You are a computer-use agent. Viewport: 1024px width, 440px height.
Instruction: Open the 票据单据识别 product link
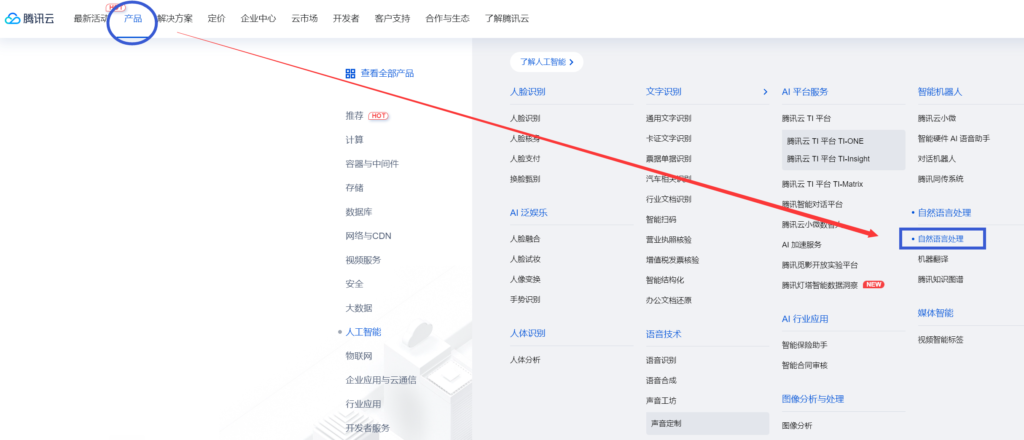pyautogui.click(x=669, y=159)
